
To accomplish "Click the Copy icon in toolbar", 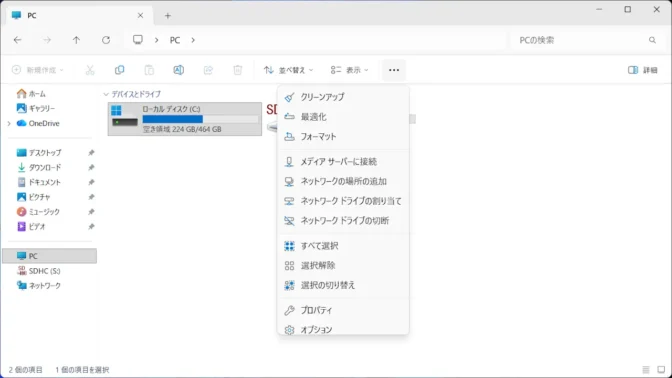I will coord(120,70).
